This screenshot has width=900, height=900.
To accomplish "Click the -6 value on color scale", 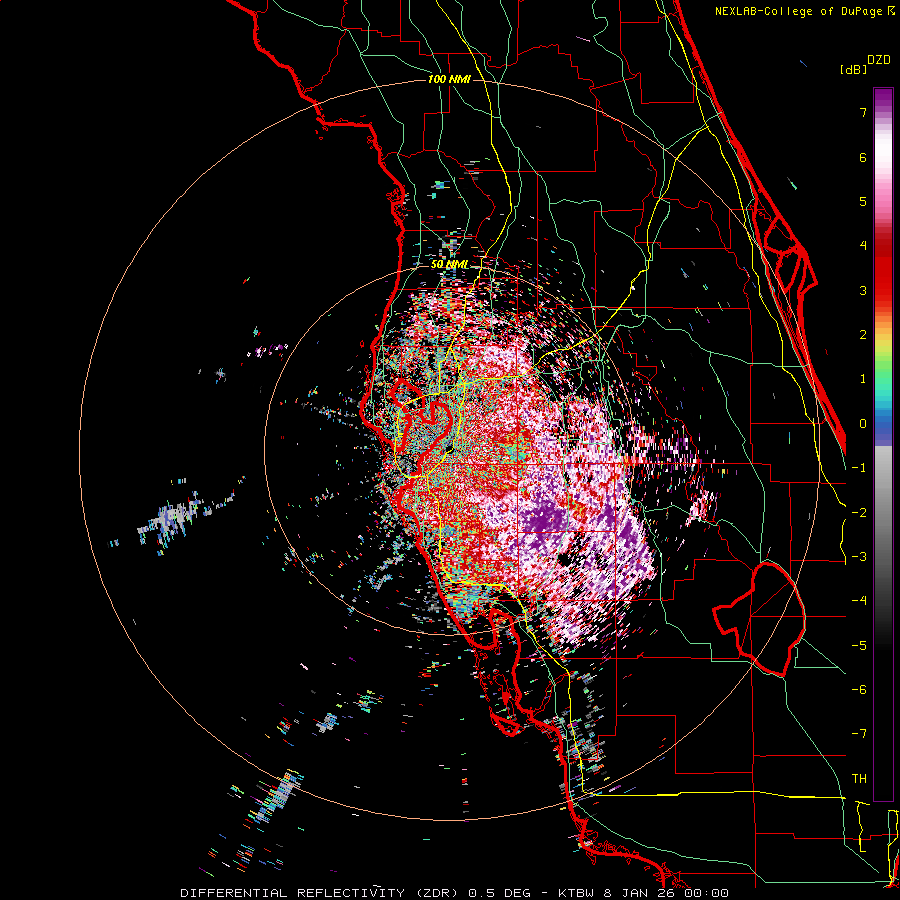I will [859, 690].
